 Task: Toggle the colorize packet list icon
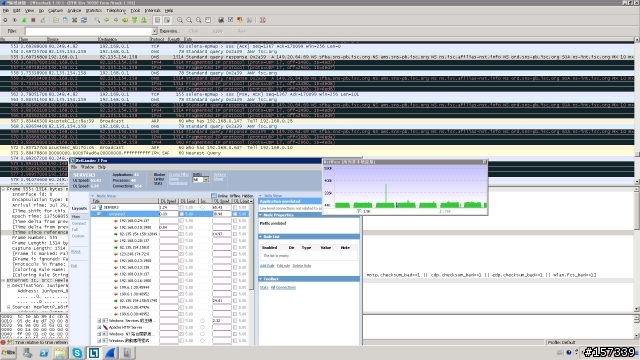157,20
